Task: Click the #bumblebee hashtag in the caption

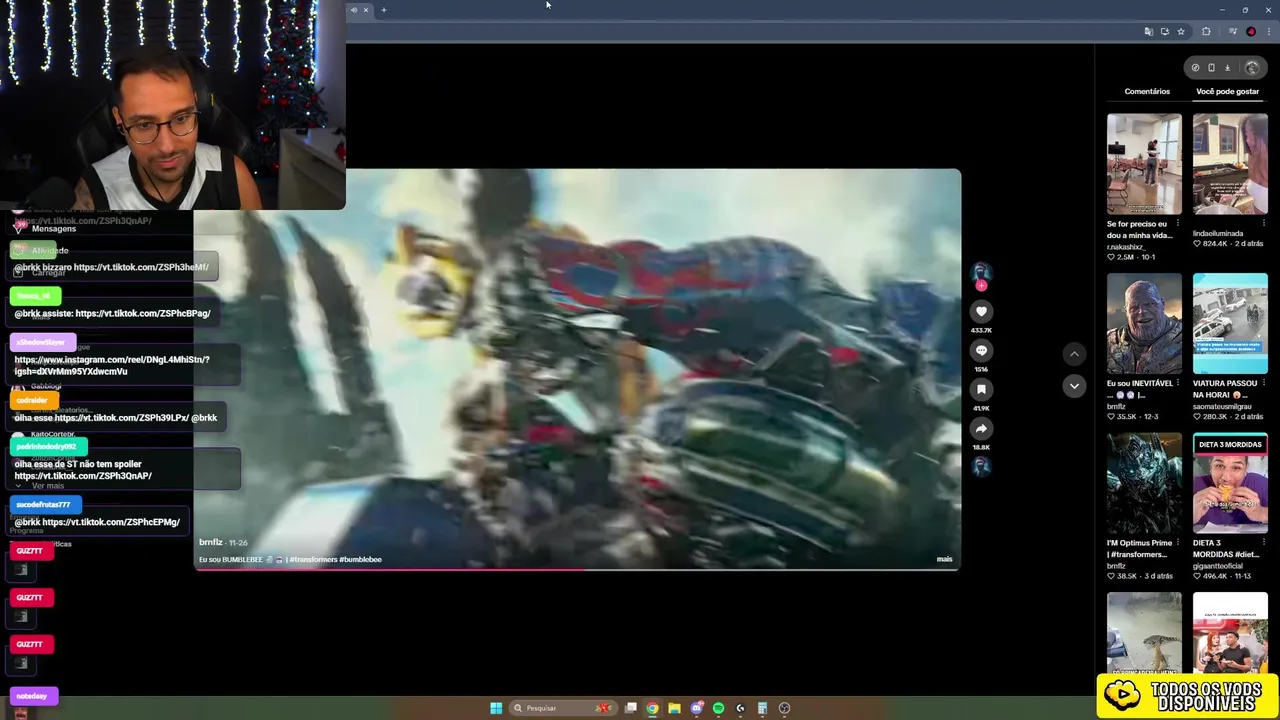Action: coord(360,559)
